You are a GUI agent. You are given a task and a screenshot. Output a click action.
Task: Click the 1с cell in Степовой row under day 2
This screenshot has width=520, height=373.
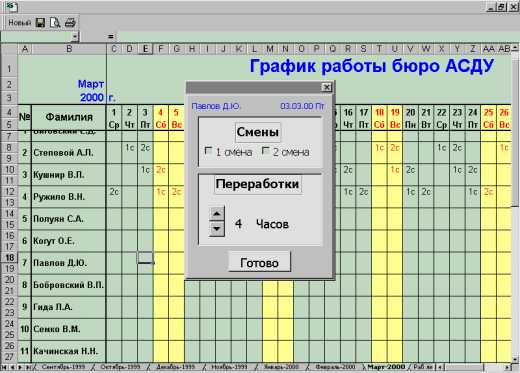tap(130, 148)
